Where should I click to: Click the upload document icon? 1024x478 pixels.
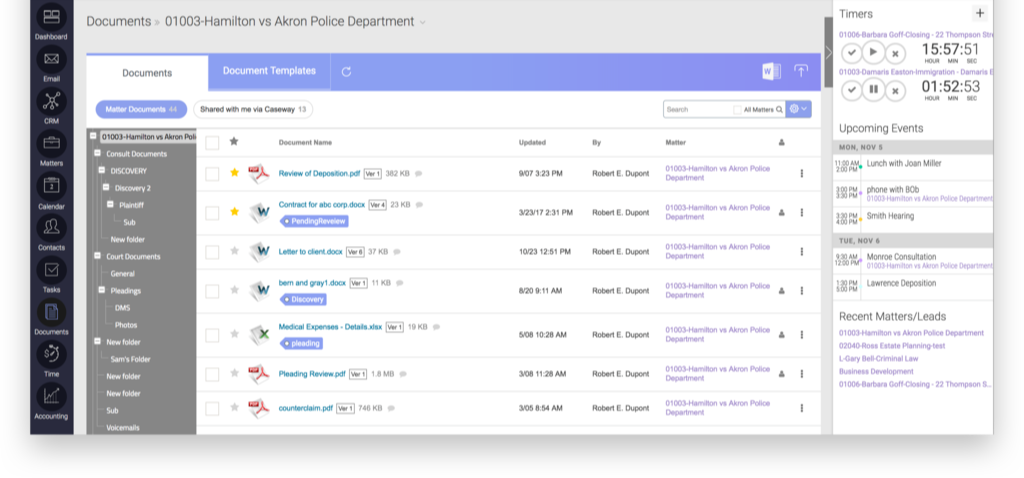coord(801,72)
